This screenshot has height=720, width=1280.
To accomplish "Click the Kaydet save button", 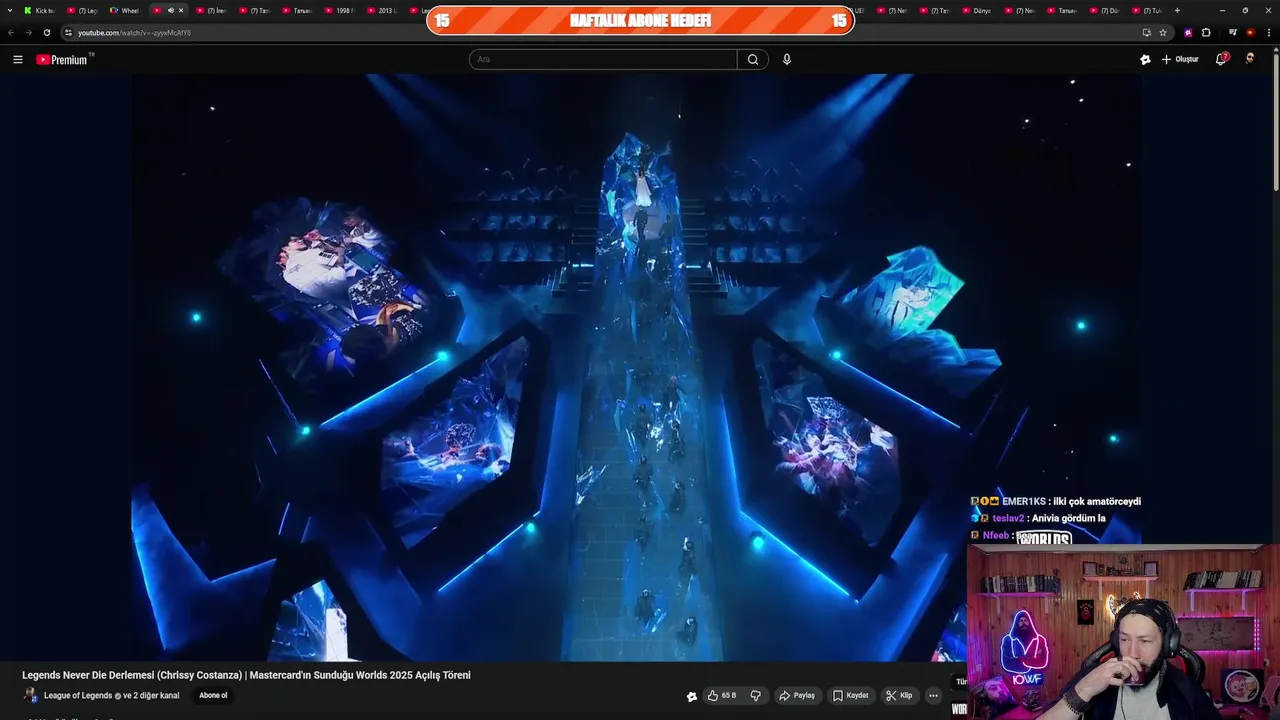I will tap(851, 696).
